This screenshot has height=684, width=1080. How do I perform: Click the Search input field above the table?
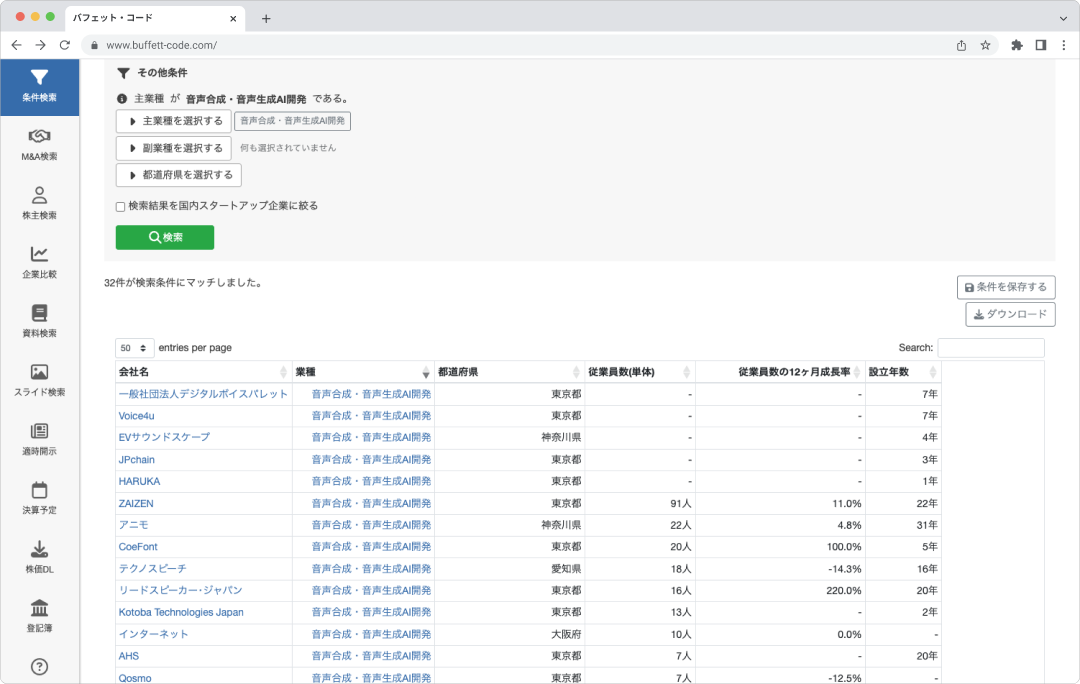coord(992,347)
